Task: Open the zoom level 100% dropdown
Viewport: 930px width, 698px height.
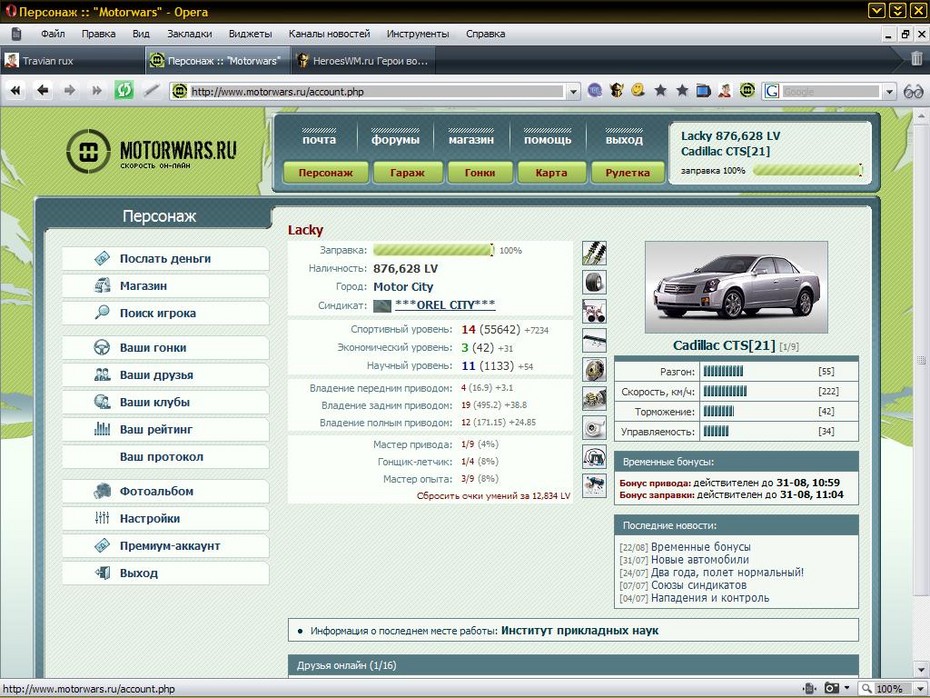Action: coord(920,689)
